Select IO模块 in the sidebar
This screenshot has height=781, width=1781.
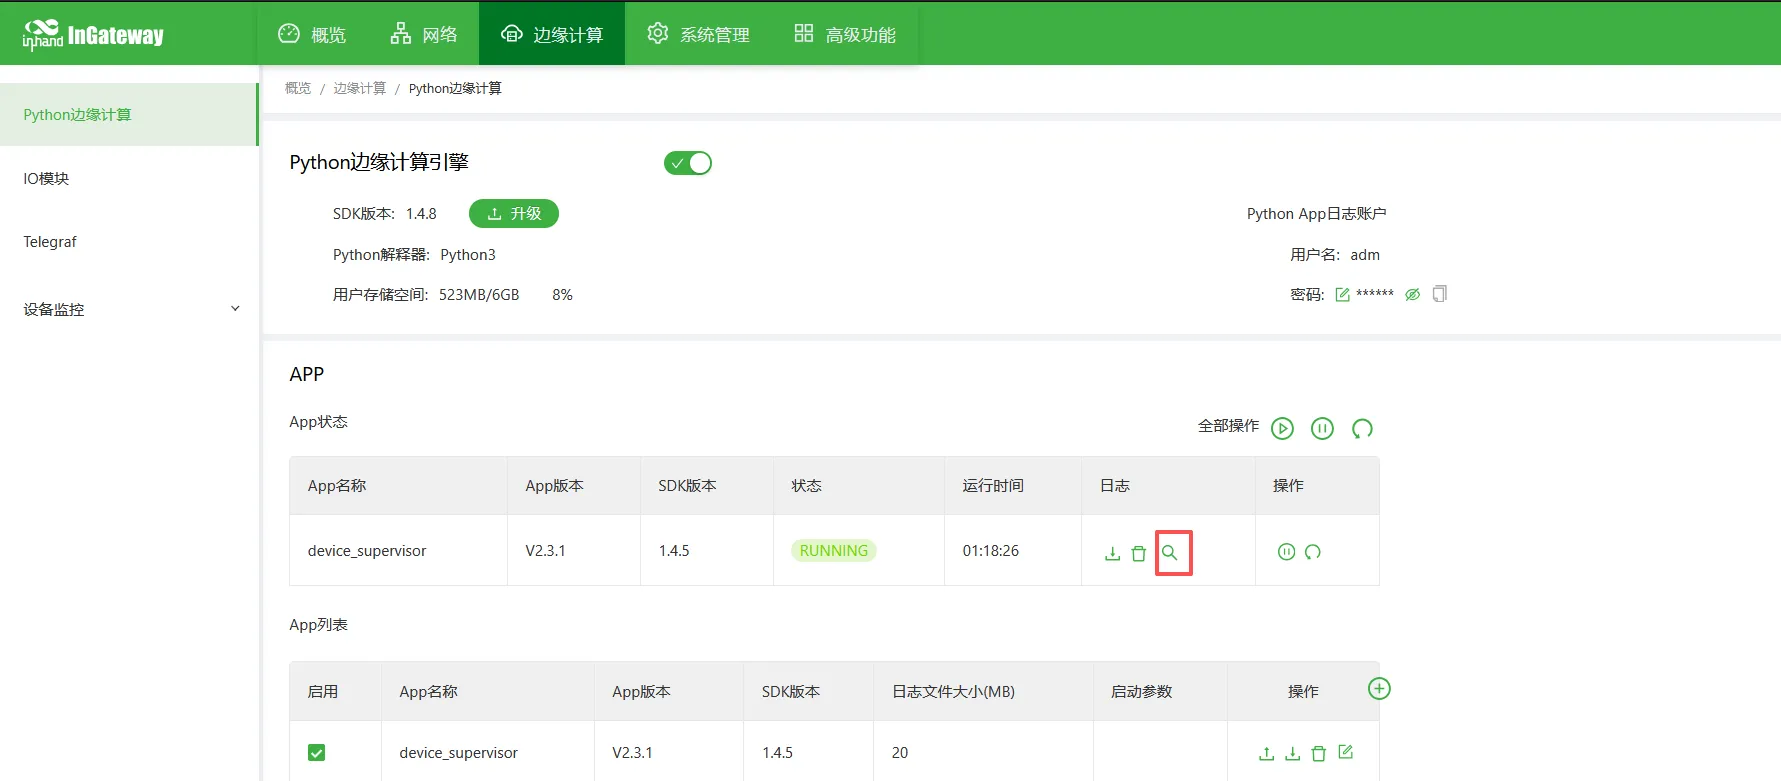[x=129, y=178]
